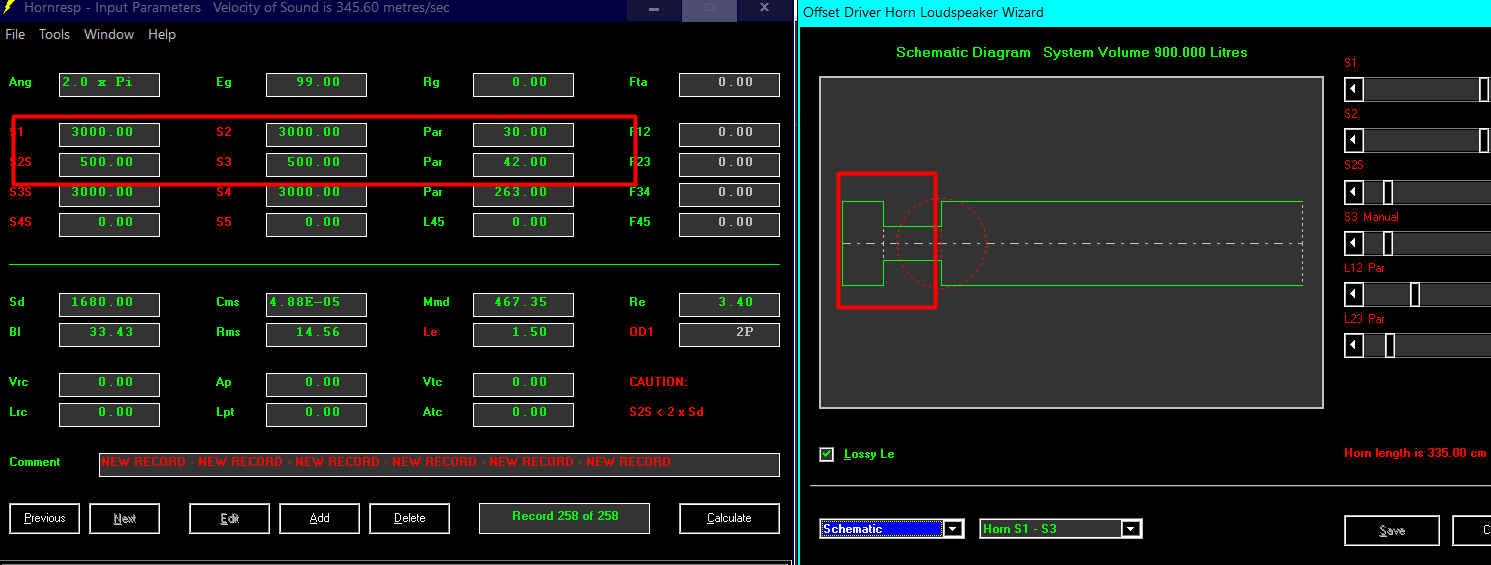Click the Delete record button

409,518
